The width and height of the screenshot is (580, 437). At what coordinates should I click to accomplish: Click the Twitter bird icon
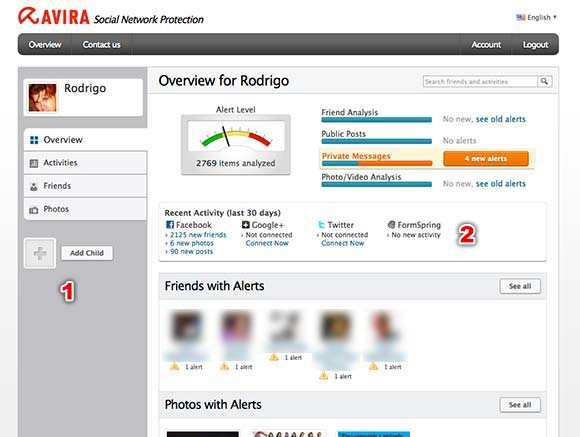(321, 225)
